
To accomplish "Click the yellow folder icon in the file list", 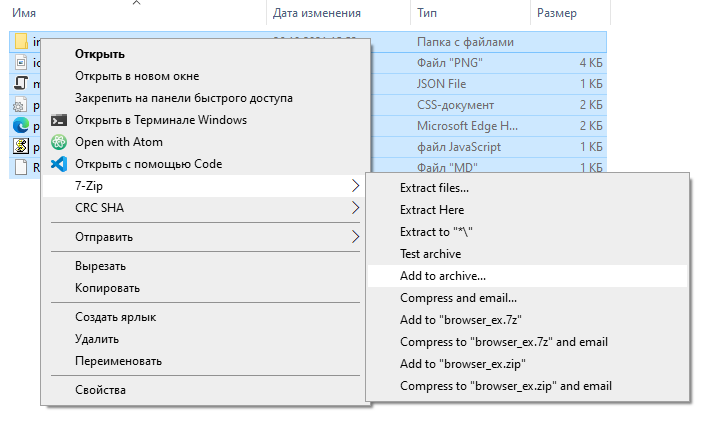I will (x=20, y=42).
